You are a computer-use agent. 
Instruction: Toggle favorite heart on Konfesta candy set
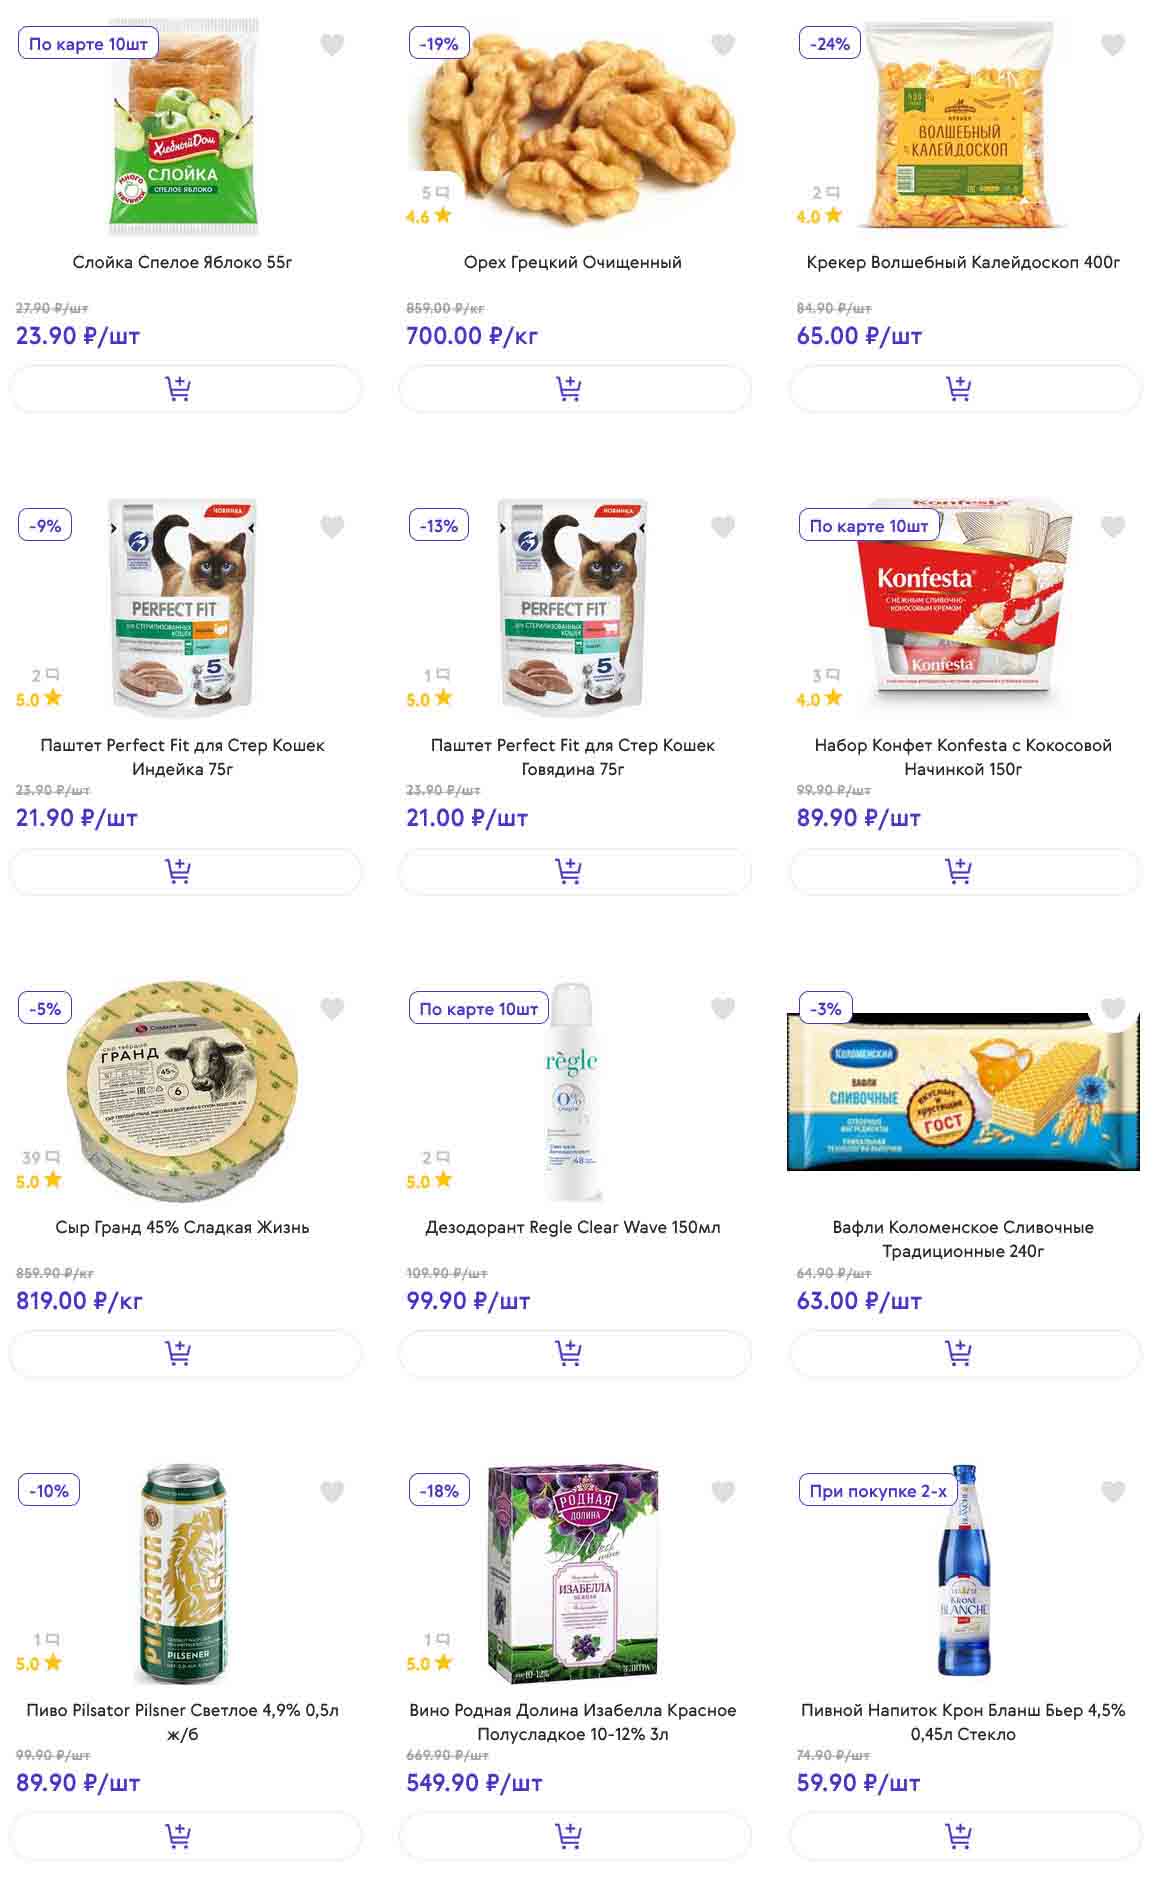click(x=1113, y=526)
